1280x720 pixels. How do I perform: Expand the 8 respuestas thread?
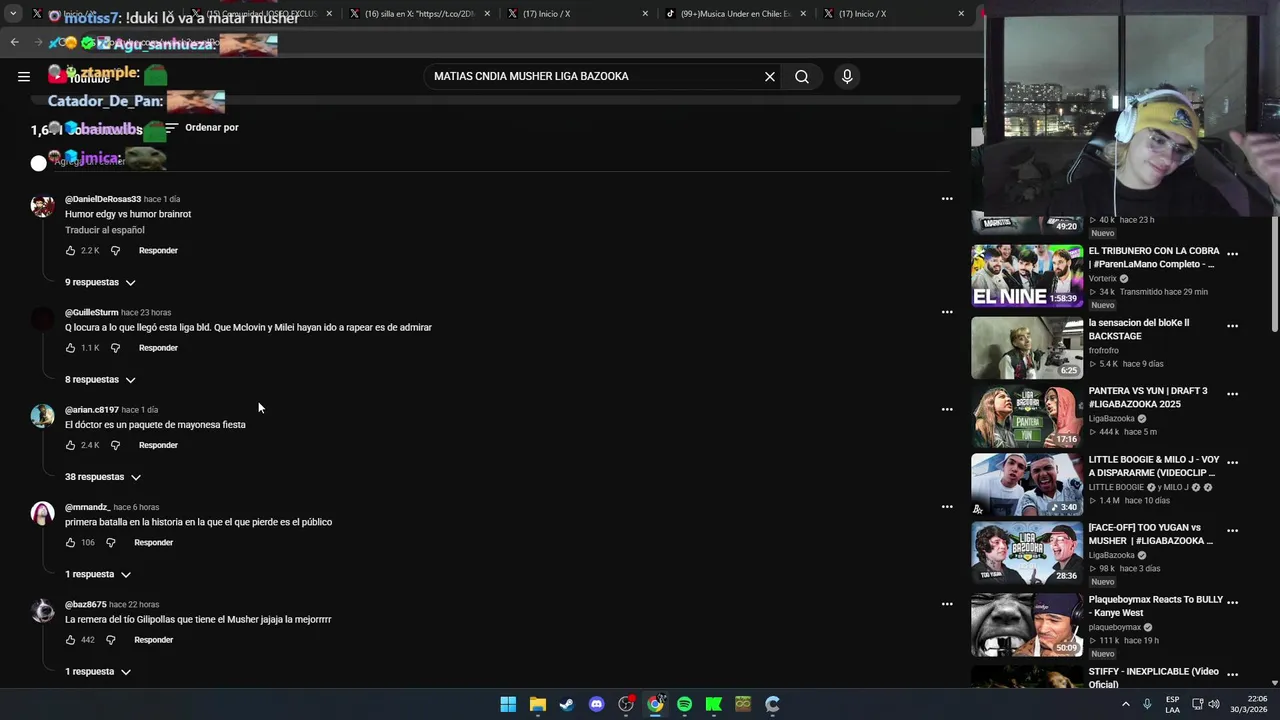click(x=100, y=379)
